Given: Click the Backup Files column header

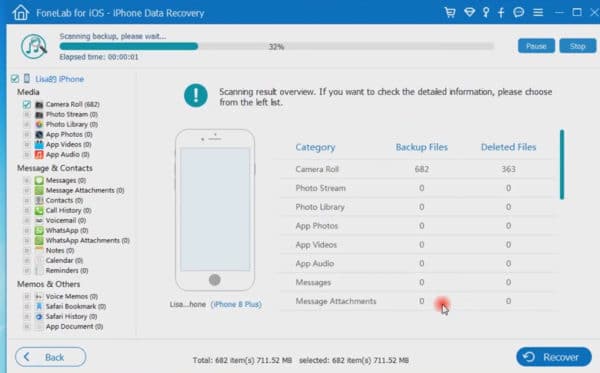Looking at the screenshot, I should [421, 147].
